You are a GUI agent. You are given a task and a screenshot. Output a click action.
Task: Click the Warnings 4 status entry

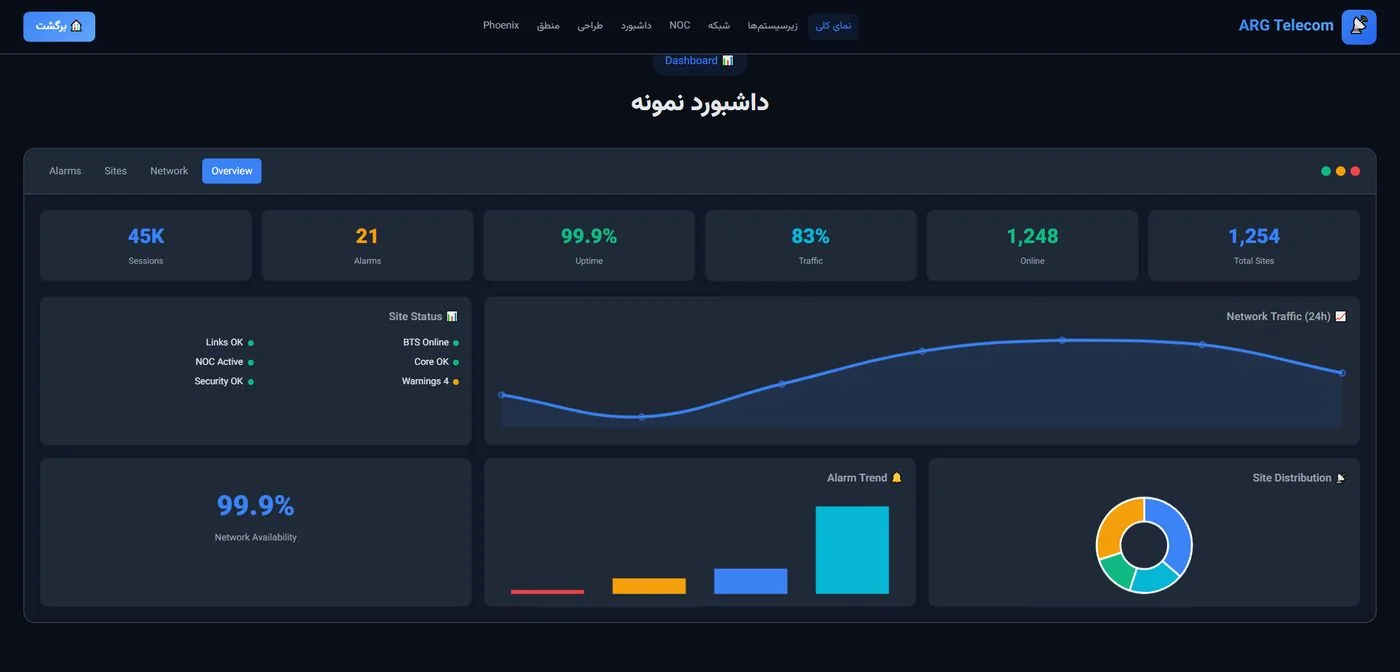(x=430, y=382)
